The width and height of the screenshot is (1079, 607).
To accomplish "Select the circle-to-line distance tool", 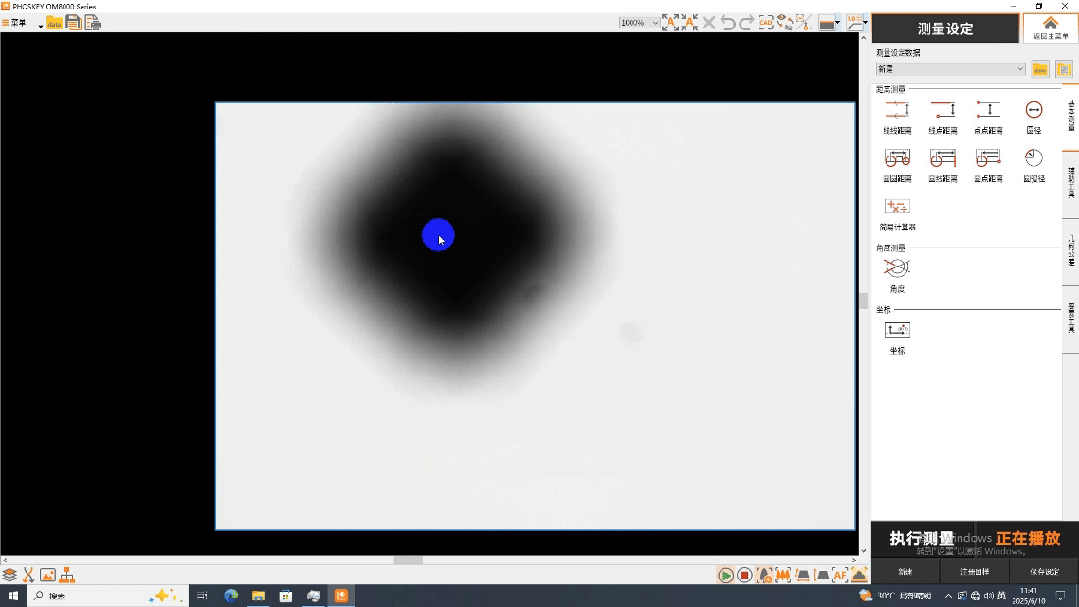I will 943,164.
